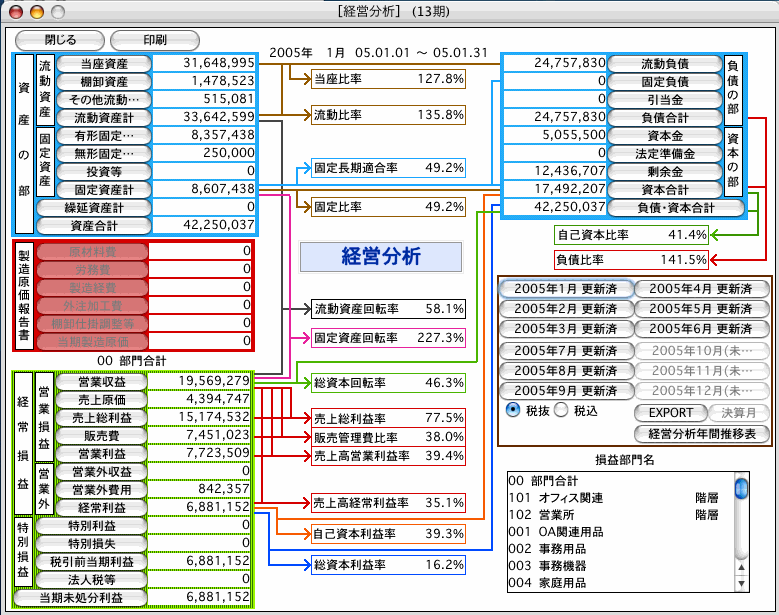Click the 流動負債 liabilities button
Image resolution: width=779 pixels, height=615 pixels.
[x=663, y=63]
